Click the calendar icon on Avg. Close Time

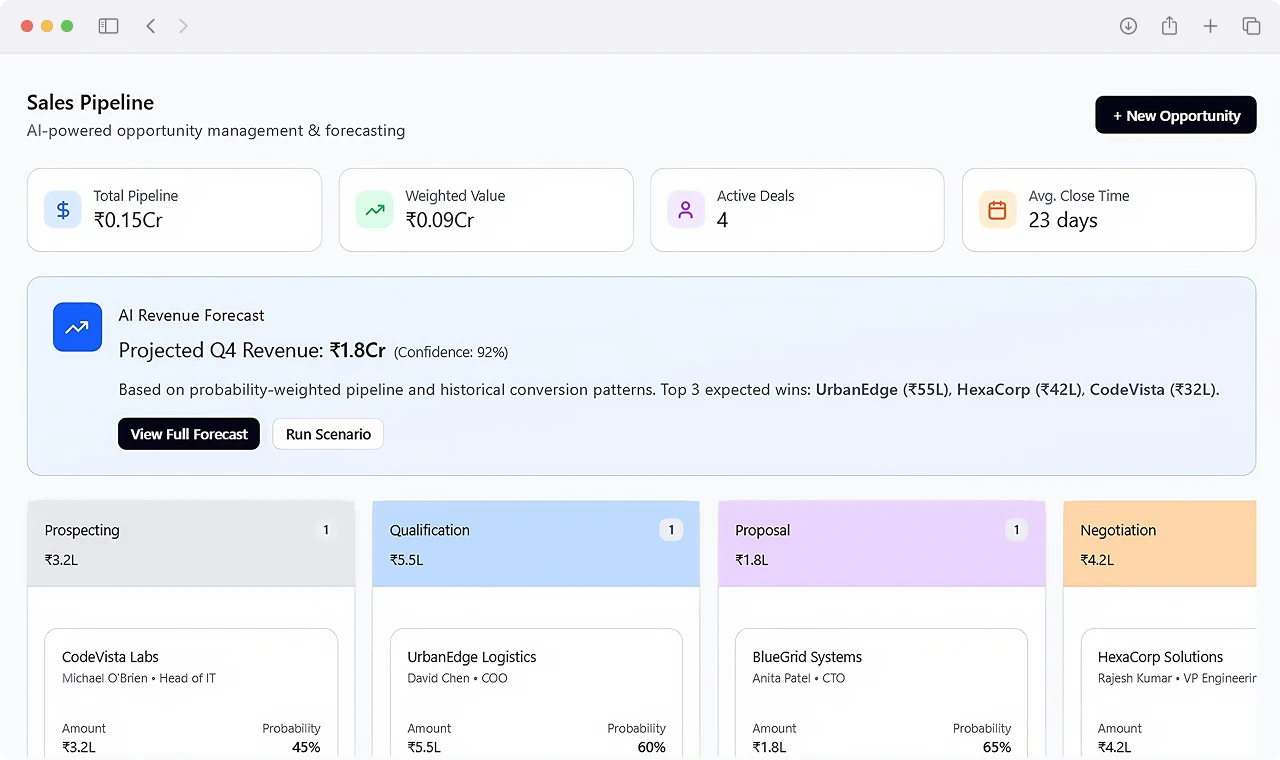coord(998,210)
